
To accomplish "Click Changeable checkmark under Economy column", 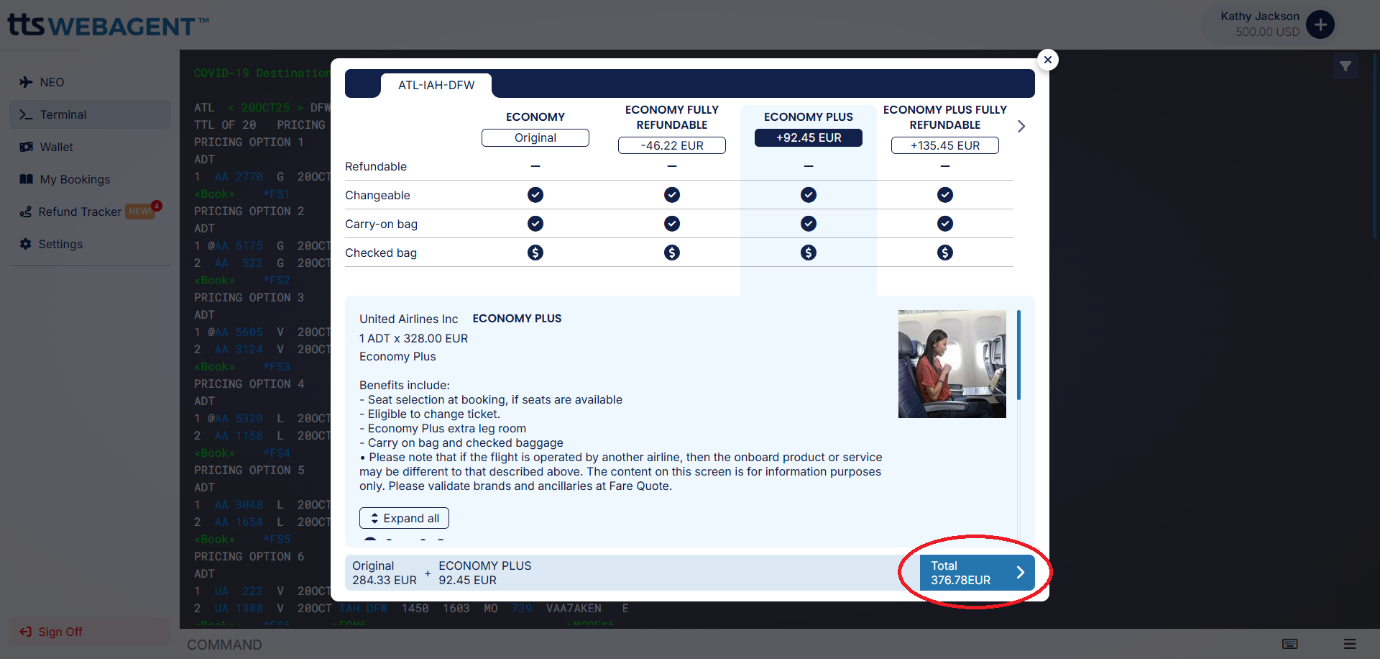I will pos(535,195).
